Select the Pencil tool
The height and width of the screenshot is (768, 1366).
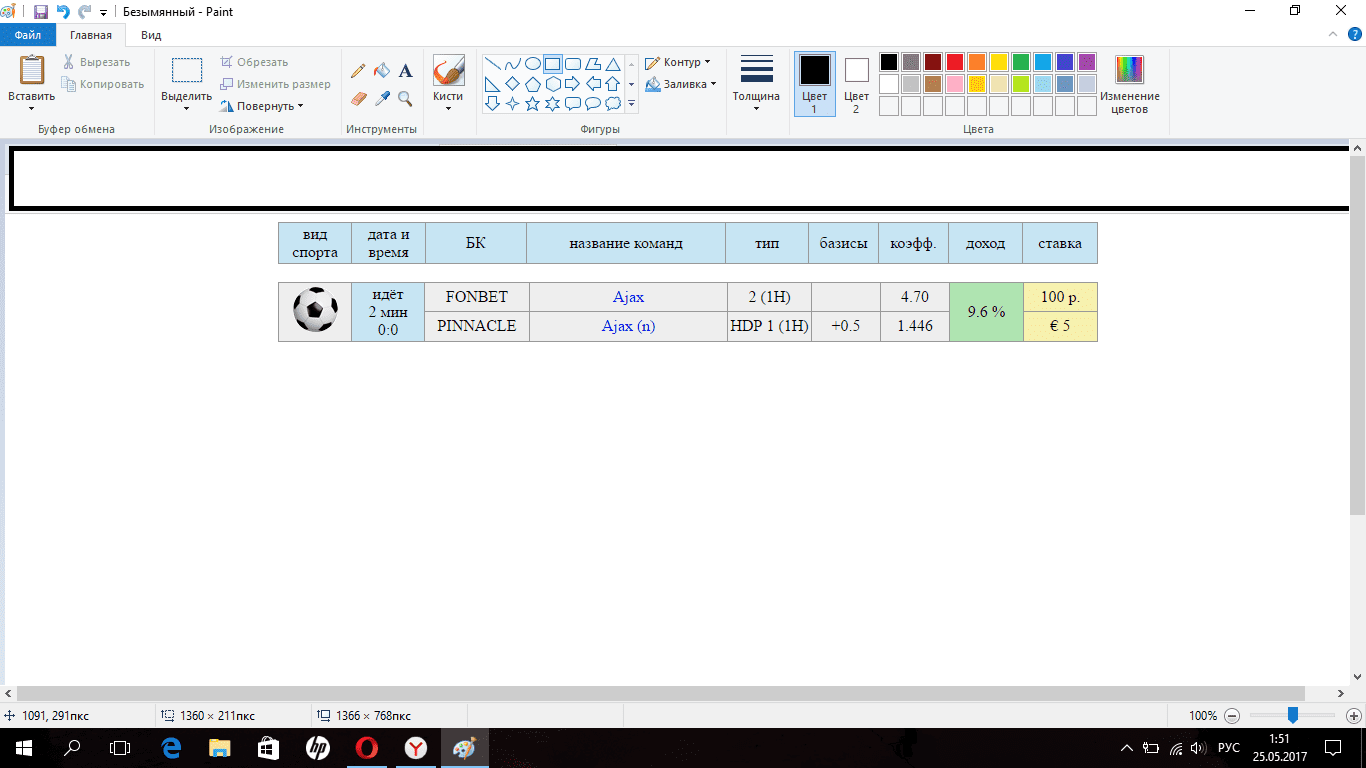coord(358,71)
